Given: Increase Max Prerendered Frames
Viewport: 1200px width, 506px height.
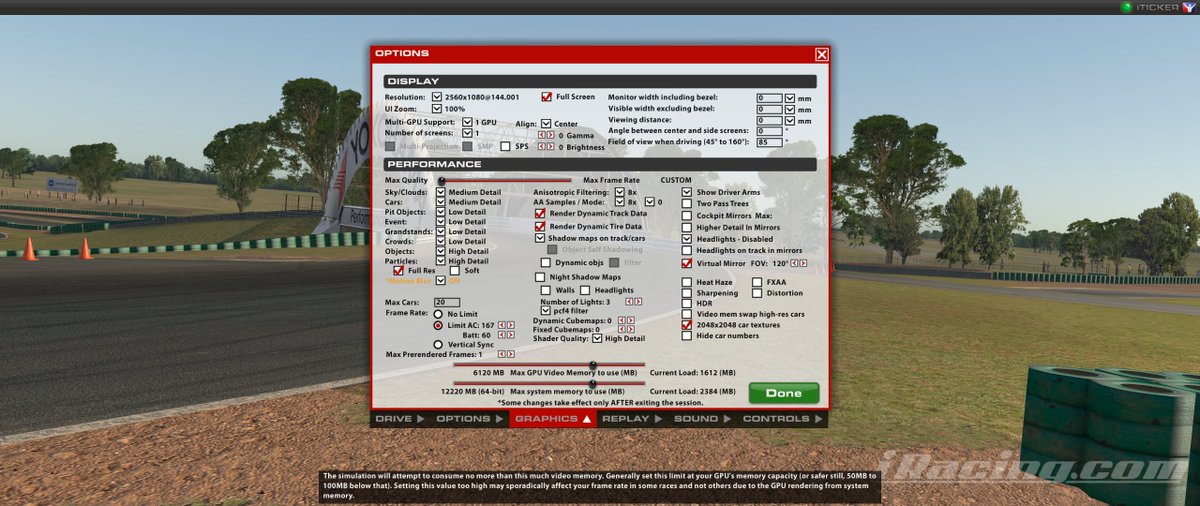Looking at the screenshot, I should (x=510, y=354).
